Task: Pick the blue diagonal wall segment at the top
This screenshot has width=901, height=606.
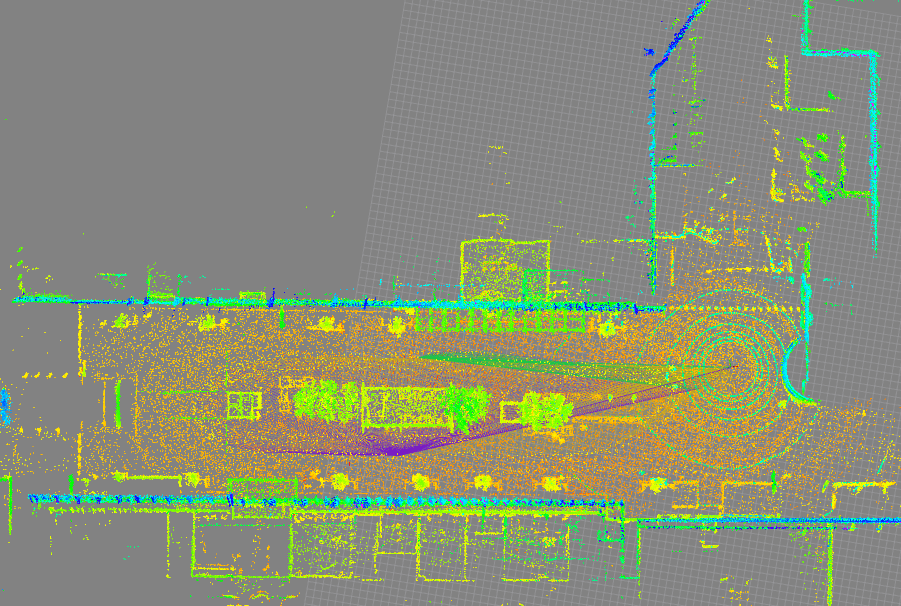Action: pos(678,38)
